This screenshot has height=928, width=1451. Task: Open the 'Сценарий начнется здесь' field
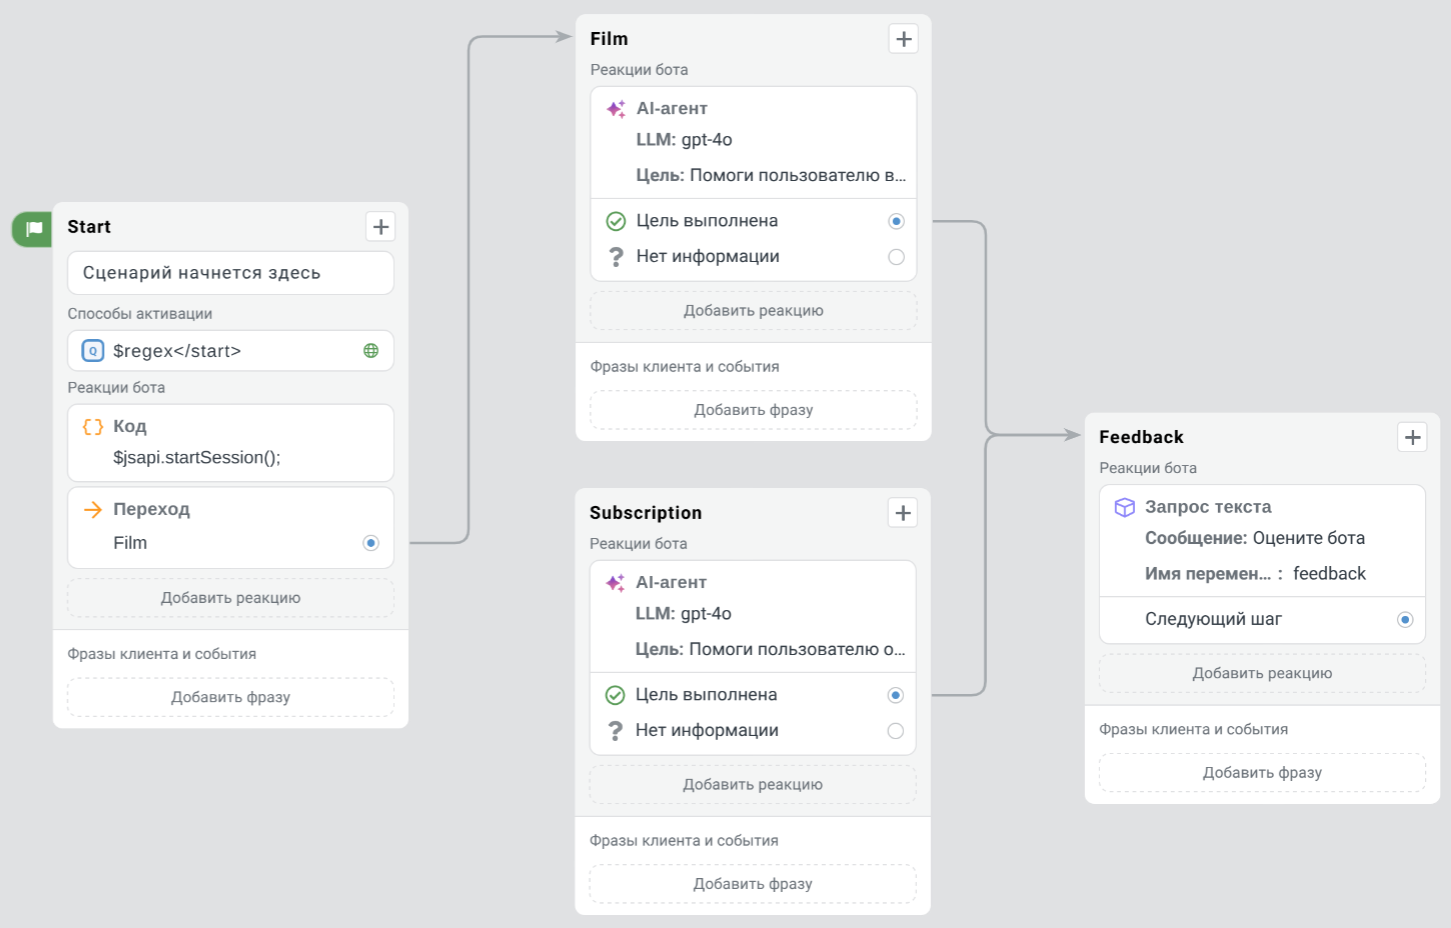[x=231, y=273]
